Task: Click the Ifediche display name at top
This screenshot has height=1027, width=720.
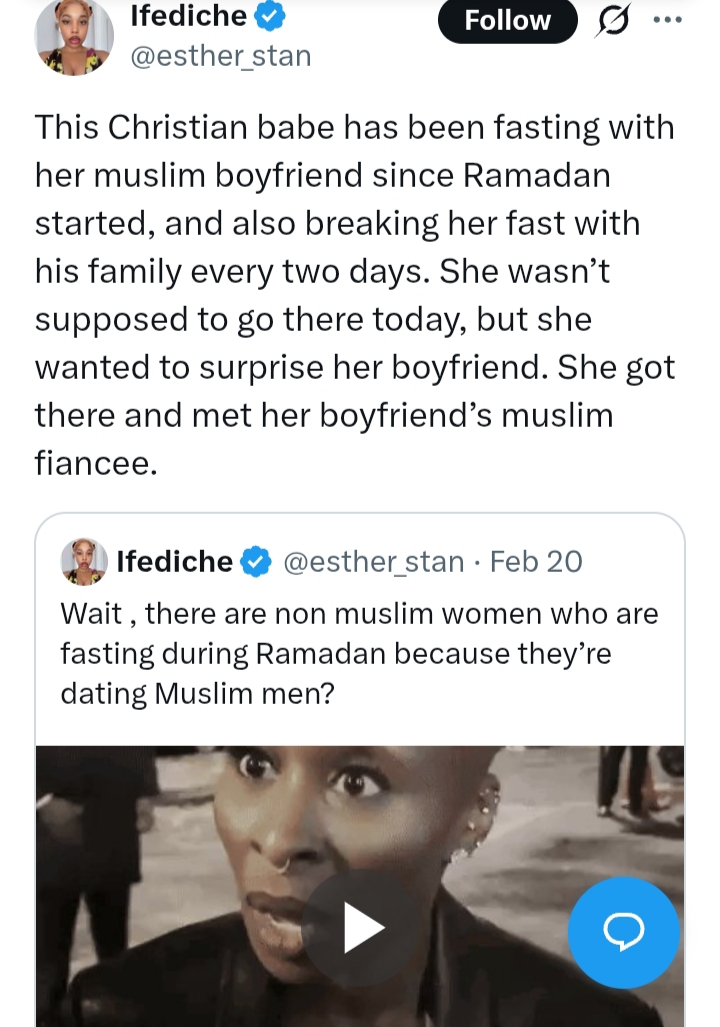Action: pos(188,16)
